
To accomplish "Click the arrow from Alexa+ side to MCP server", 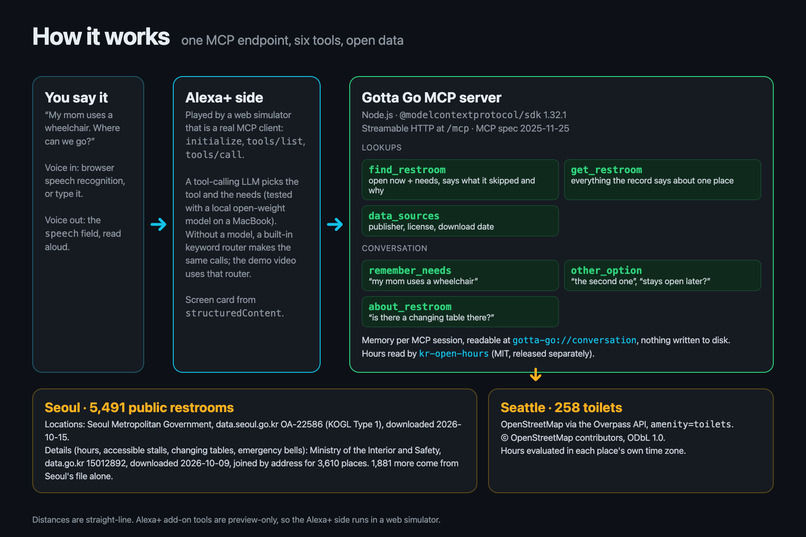I will 335,225.
